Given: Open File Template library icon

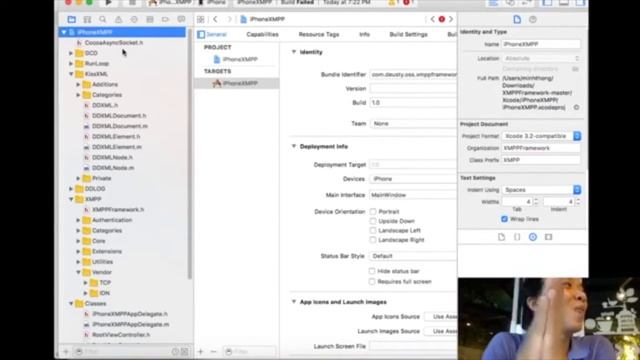Looking at the screenshot, I should click(501, 237).
